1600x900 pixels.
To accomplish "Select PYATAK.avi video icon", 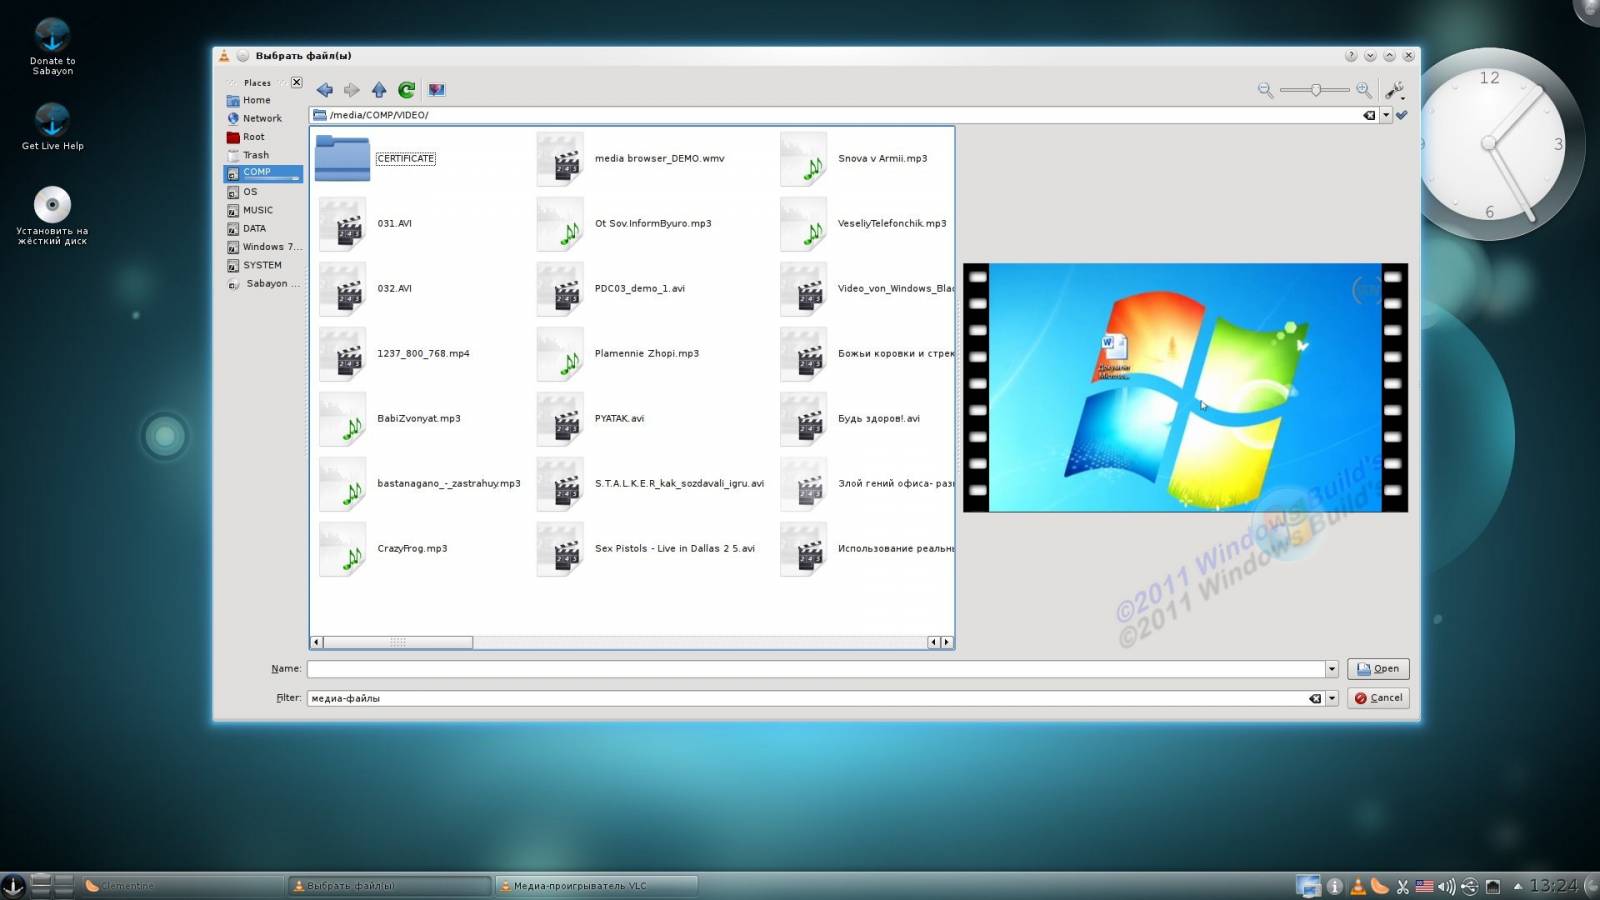I will (x=560, y=418).
